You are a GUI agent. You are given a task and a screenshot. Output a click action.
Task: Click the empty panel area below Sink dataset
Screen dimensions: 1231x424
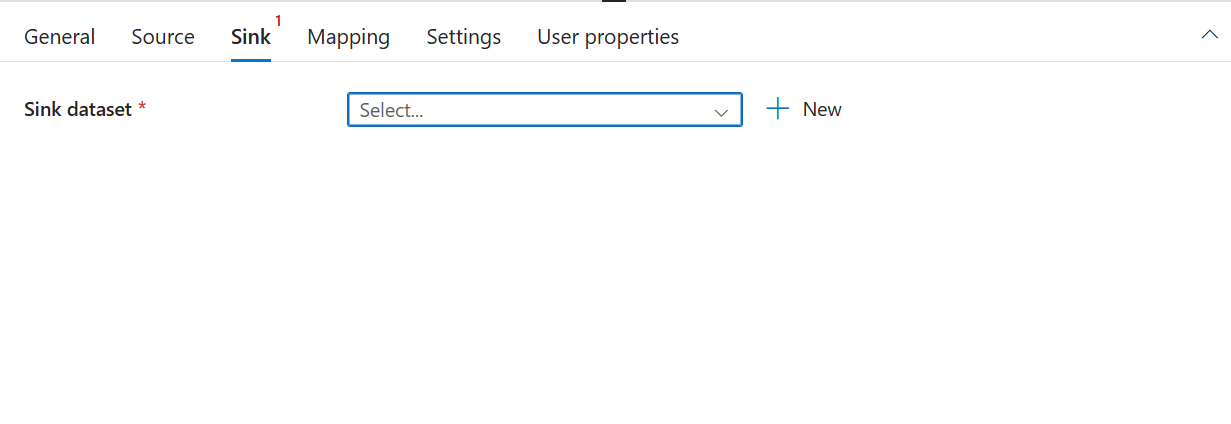600,280
